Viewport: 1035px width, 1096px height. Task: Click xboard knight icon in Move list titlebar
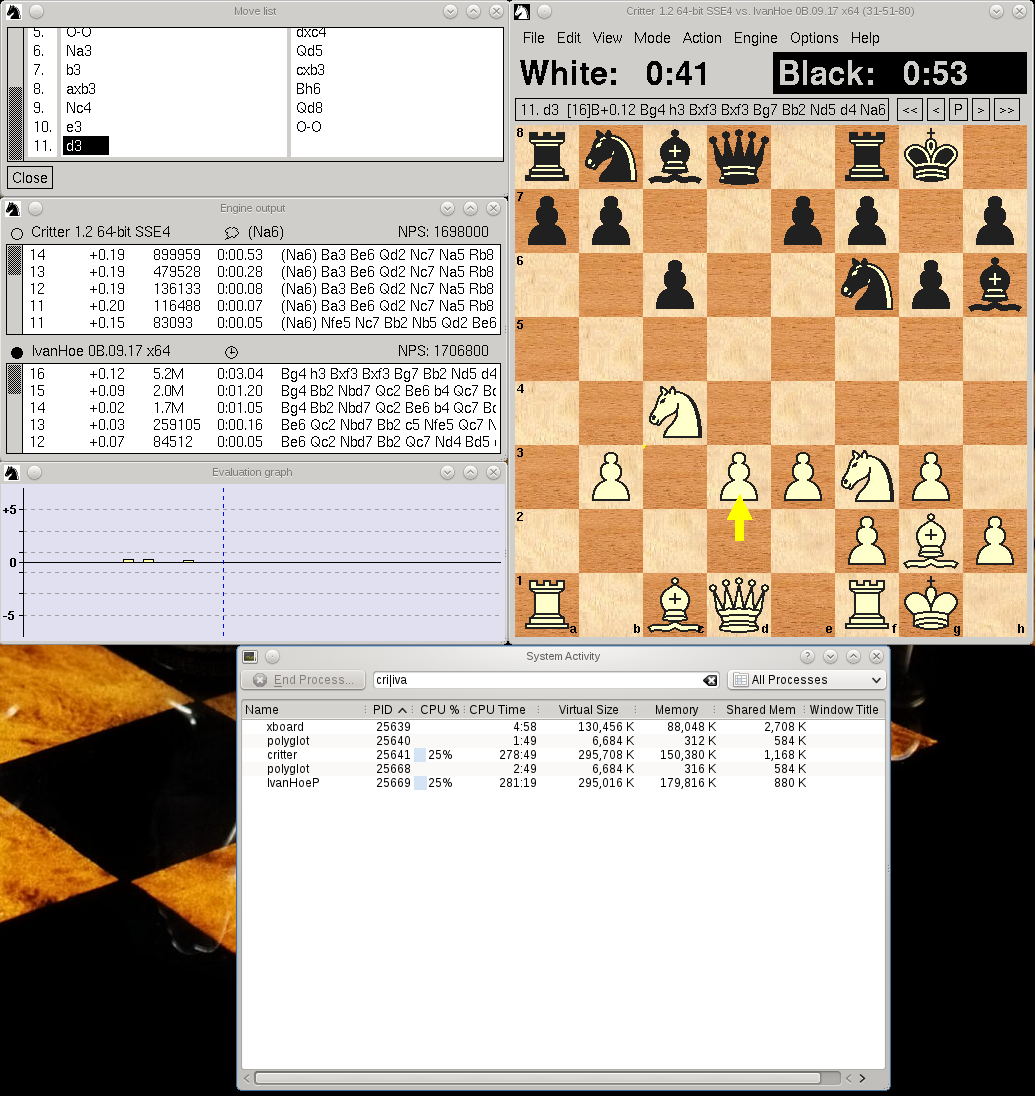point(13,11)
